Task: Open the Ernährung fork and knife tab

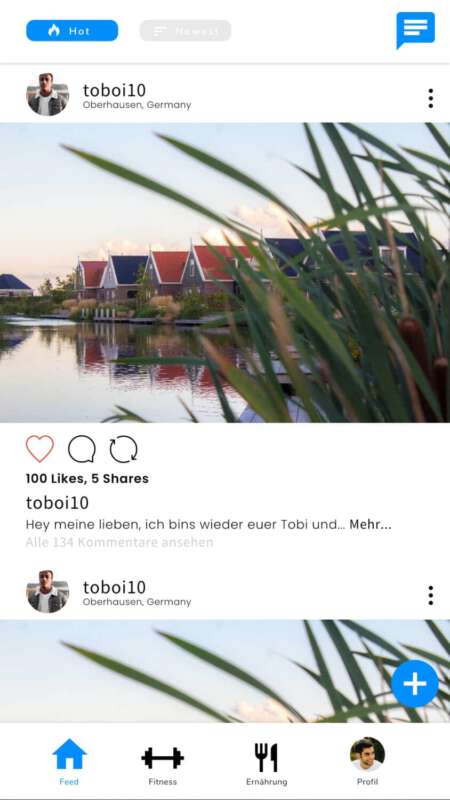Action: point(266,762)
